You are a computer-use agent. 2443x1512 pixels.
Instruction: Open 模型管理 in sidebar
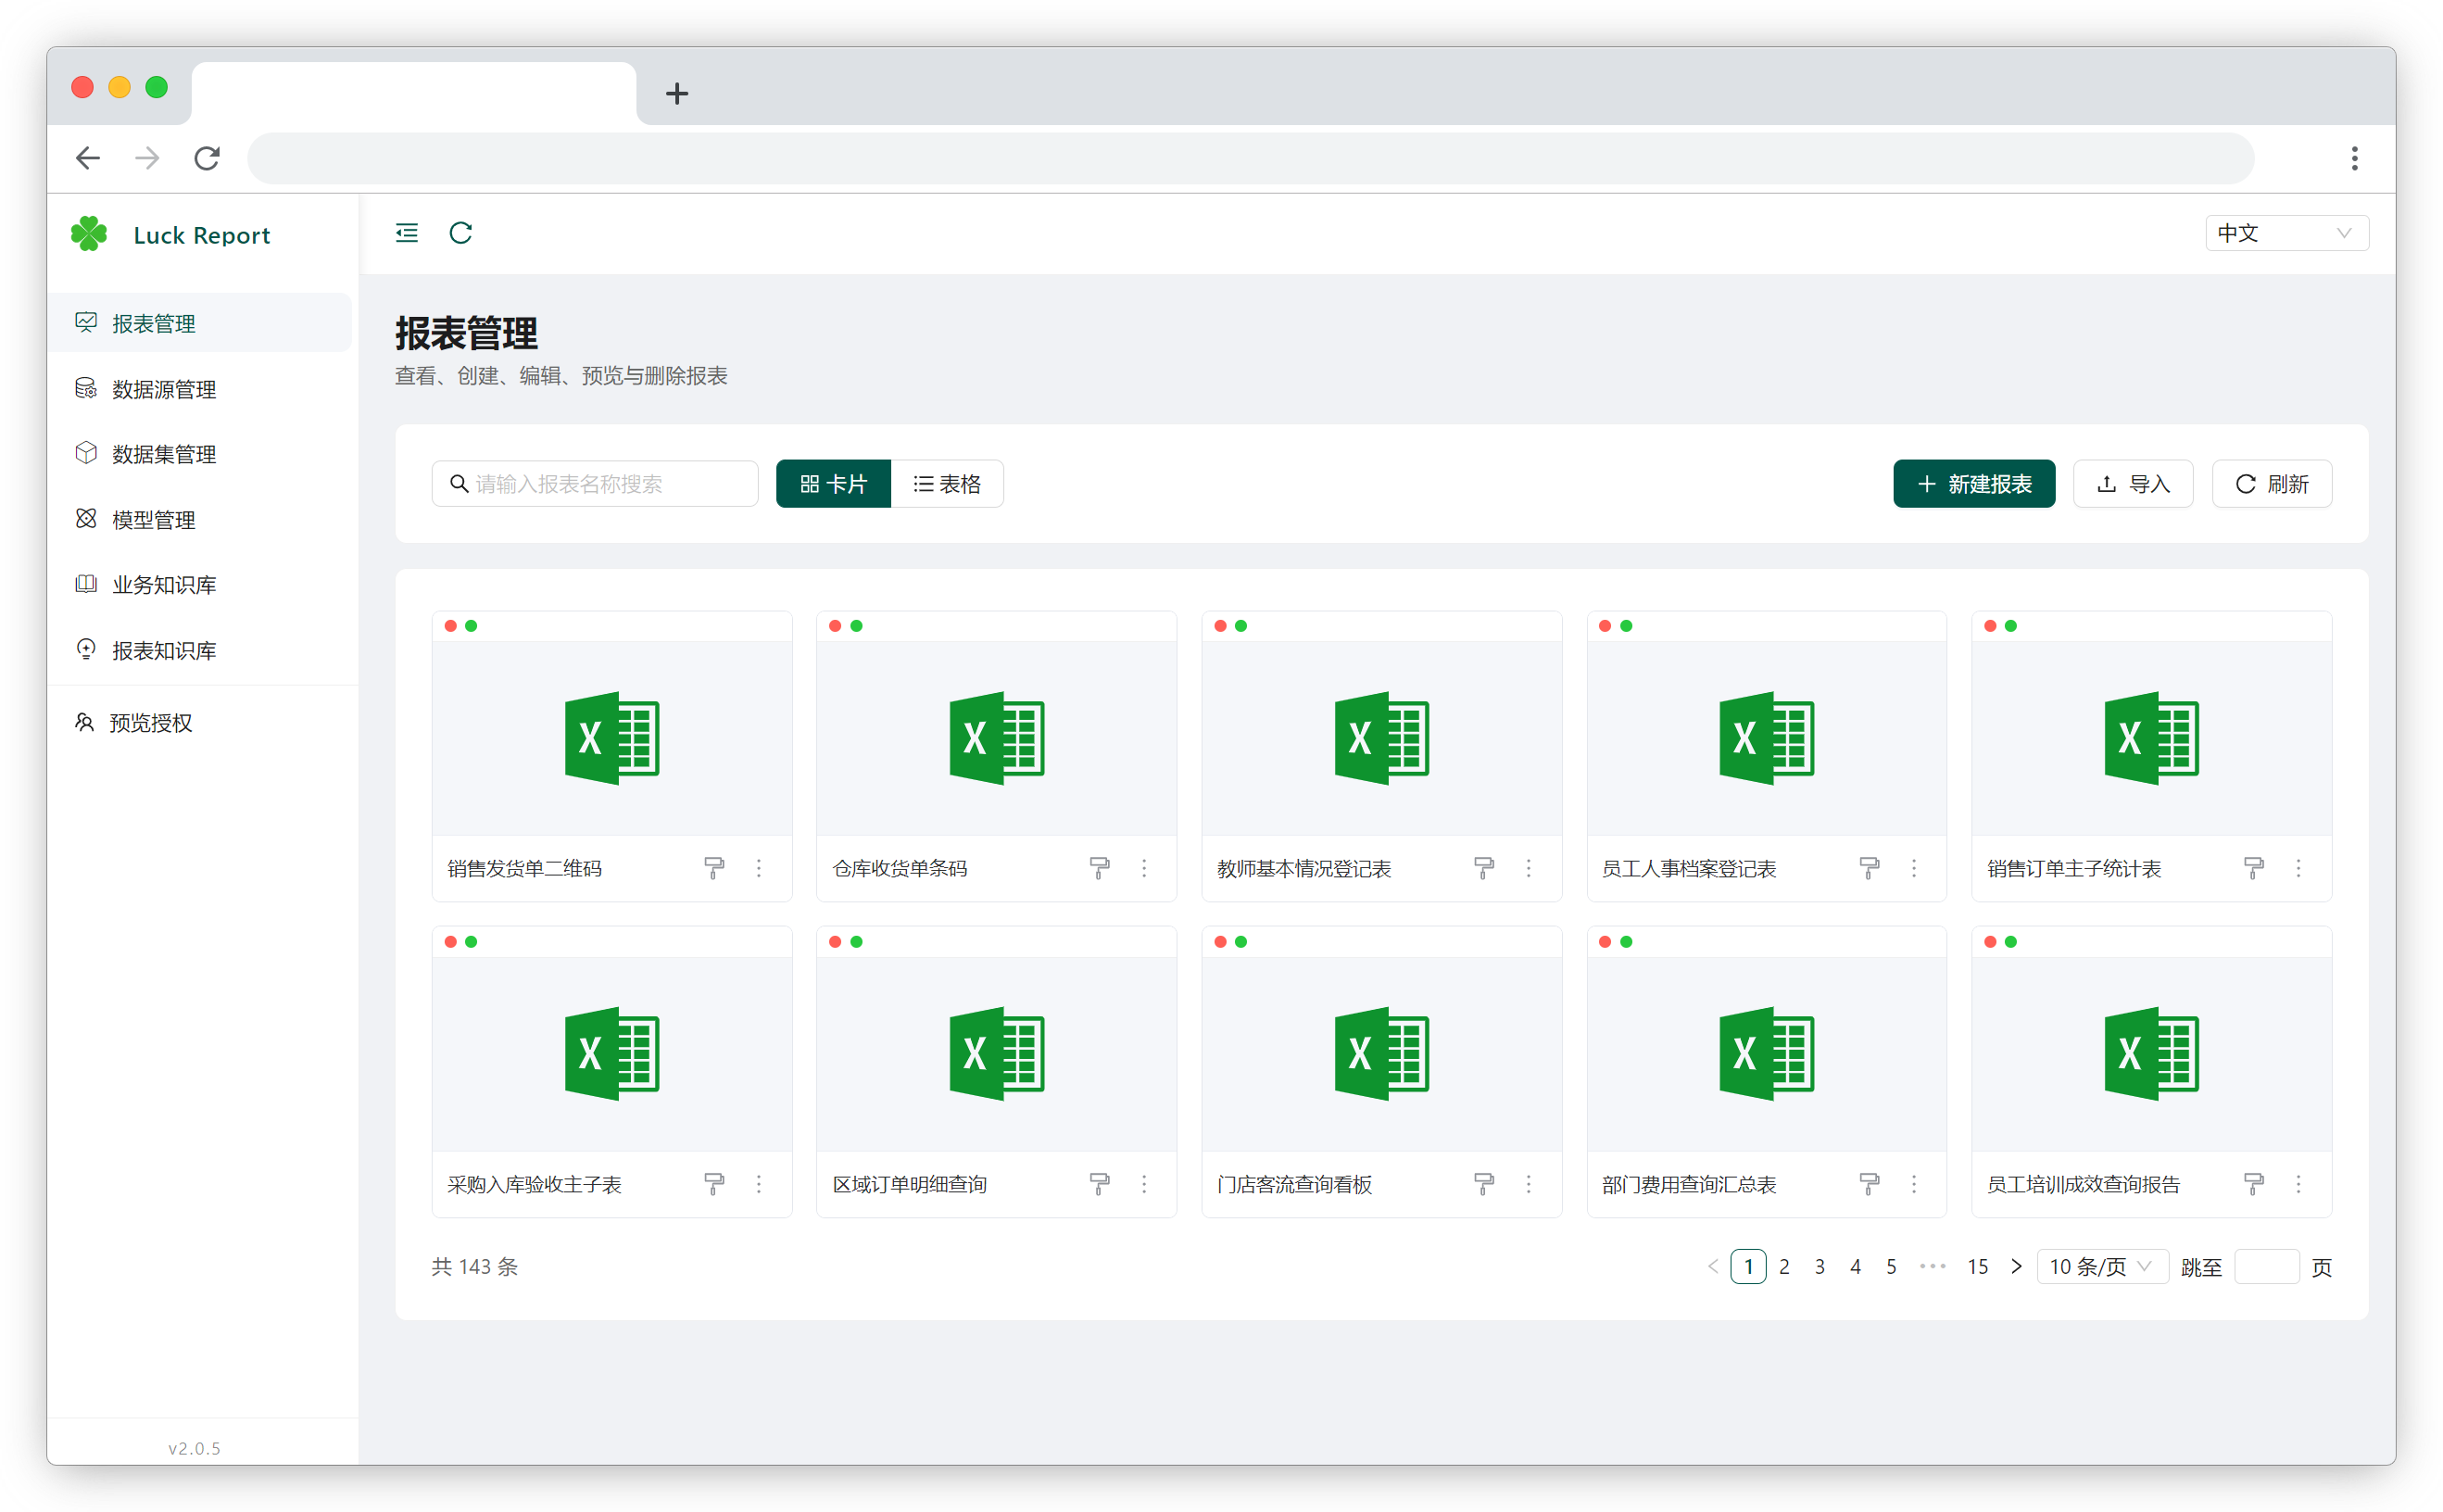point(200,520)
